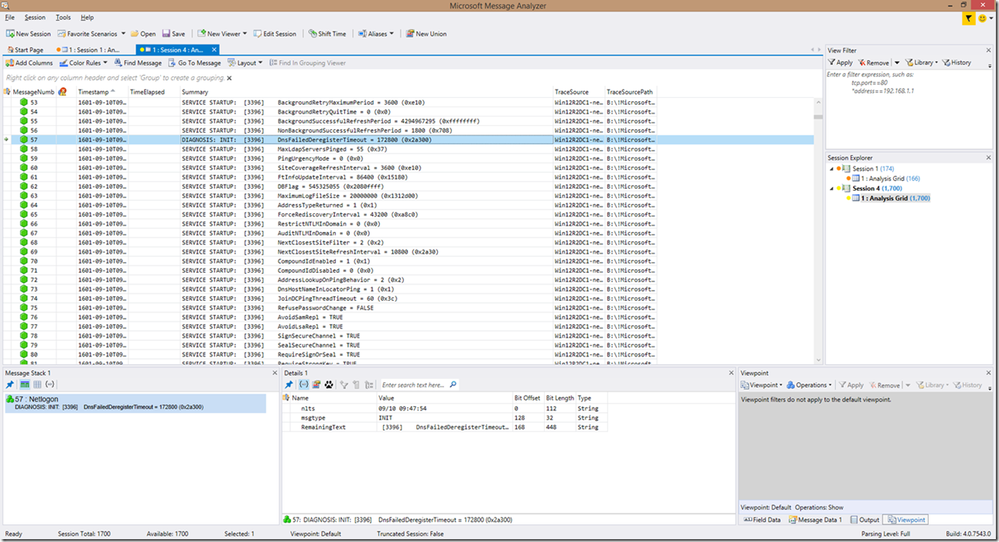This screenshot has height=542, width=999.
Task: Click the message grid vertical scrollbar thumb
Action: click(x=818, y=117)
